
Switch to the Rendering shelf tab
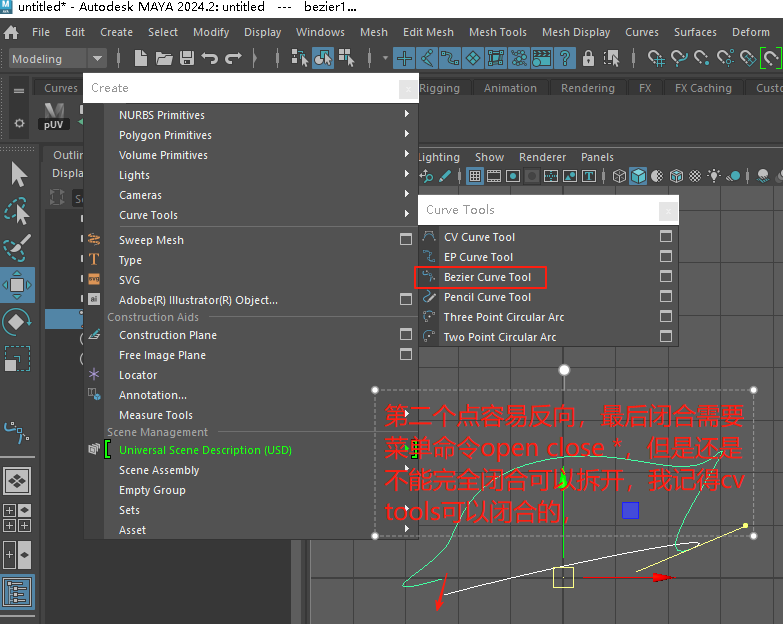pyautogui.click(x=587, y=88)
